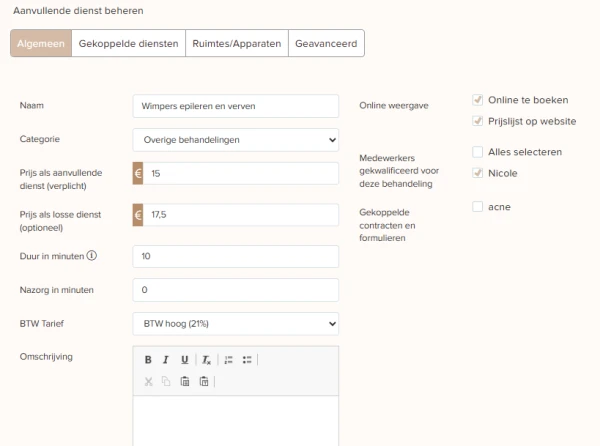Click the euro icon of aanvullende dienst price

(x=138, y=173)
